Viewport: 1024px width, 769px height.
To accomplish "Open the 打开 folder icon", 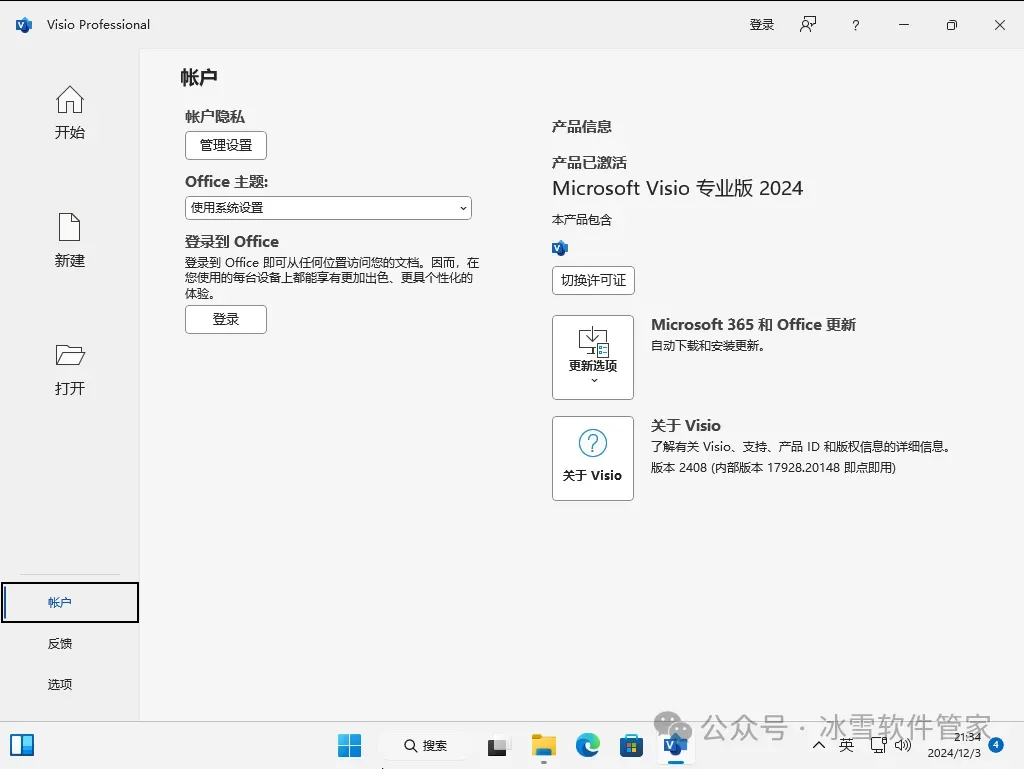I will click(69, 369).
